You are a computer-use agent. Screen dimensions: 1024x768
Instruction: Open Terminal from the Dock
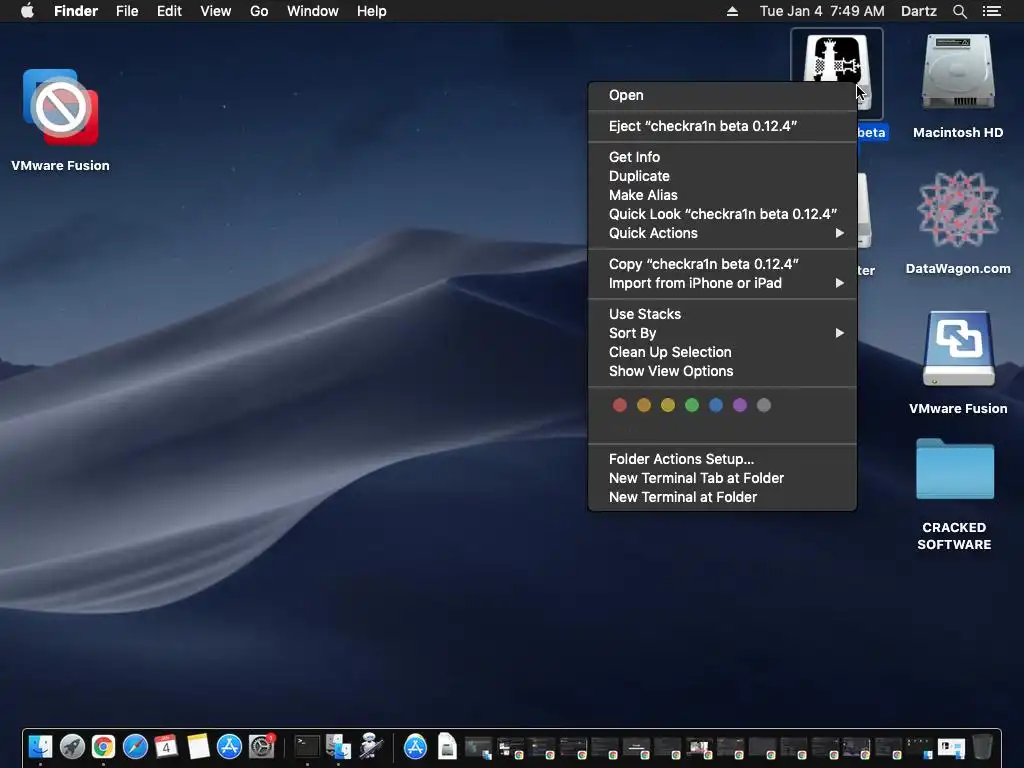(x=307, y=746)
